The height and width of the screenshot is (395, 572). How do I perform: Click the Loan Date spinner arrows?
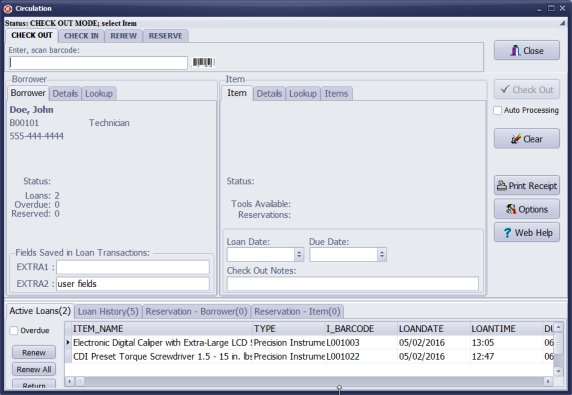point(299,255)
